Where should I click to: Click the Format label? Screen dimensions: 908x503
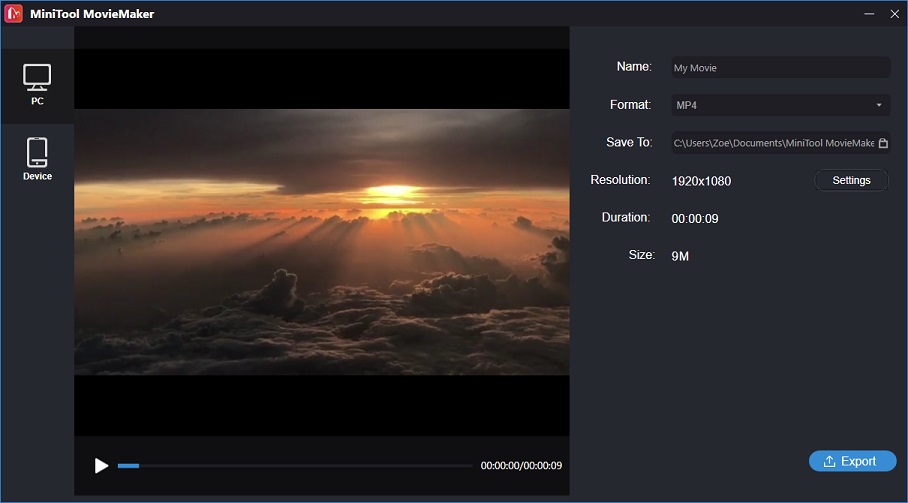click(631, 105)
